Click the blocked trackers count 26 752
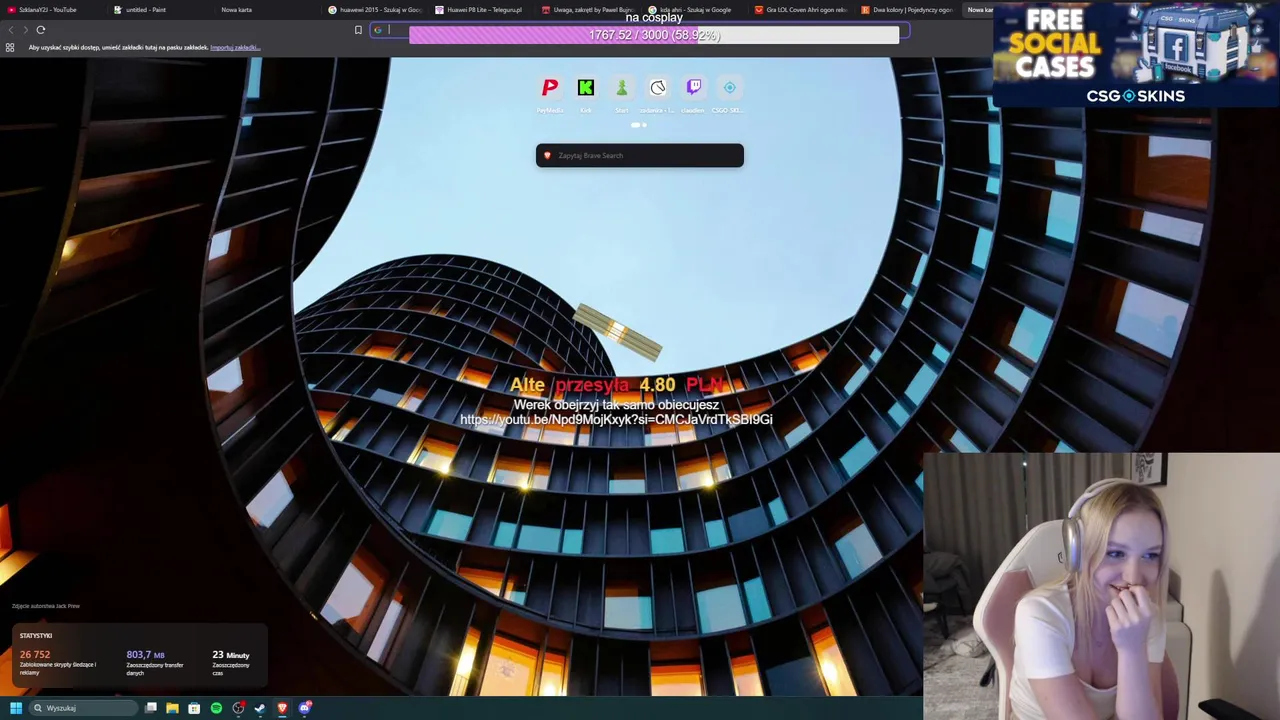The image size is (1280, 720). (x=34, y=655)
